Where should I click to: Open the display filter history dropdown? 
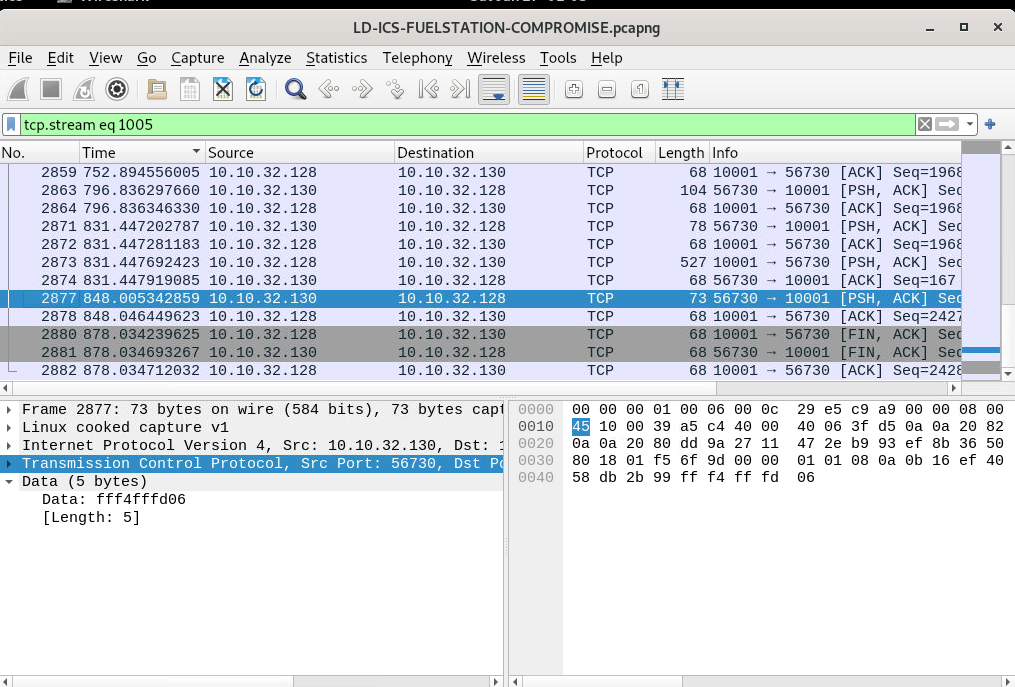pos(970,125)
